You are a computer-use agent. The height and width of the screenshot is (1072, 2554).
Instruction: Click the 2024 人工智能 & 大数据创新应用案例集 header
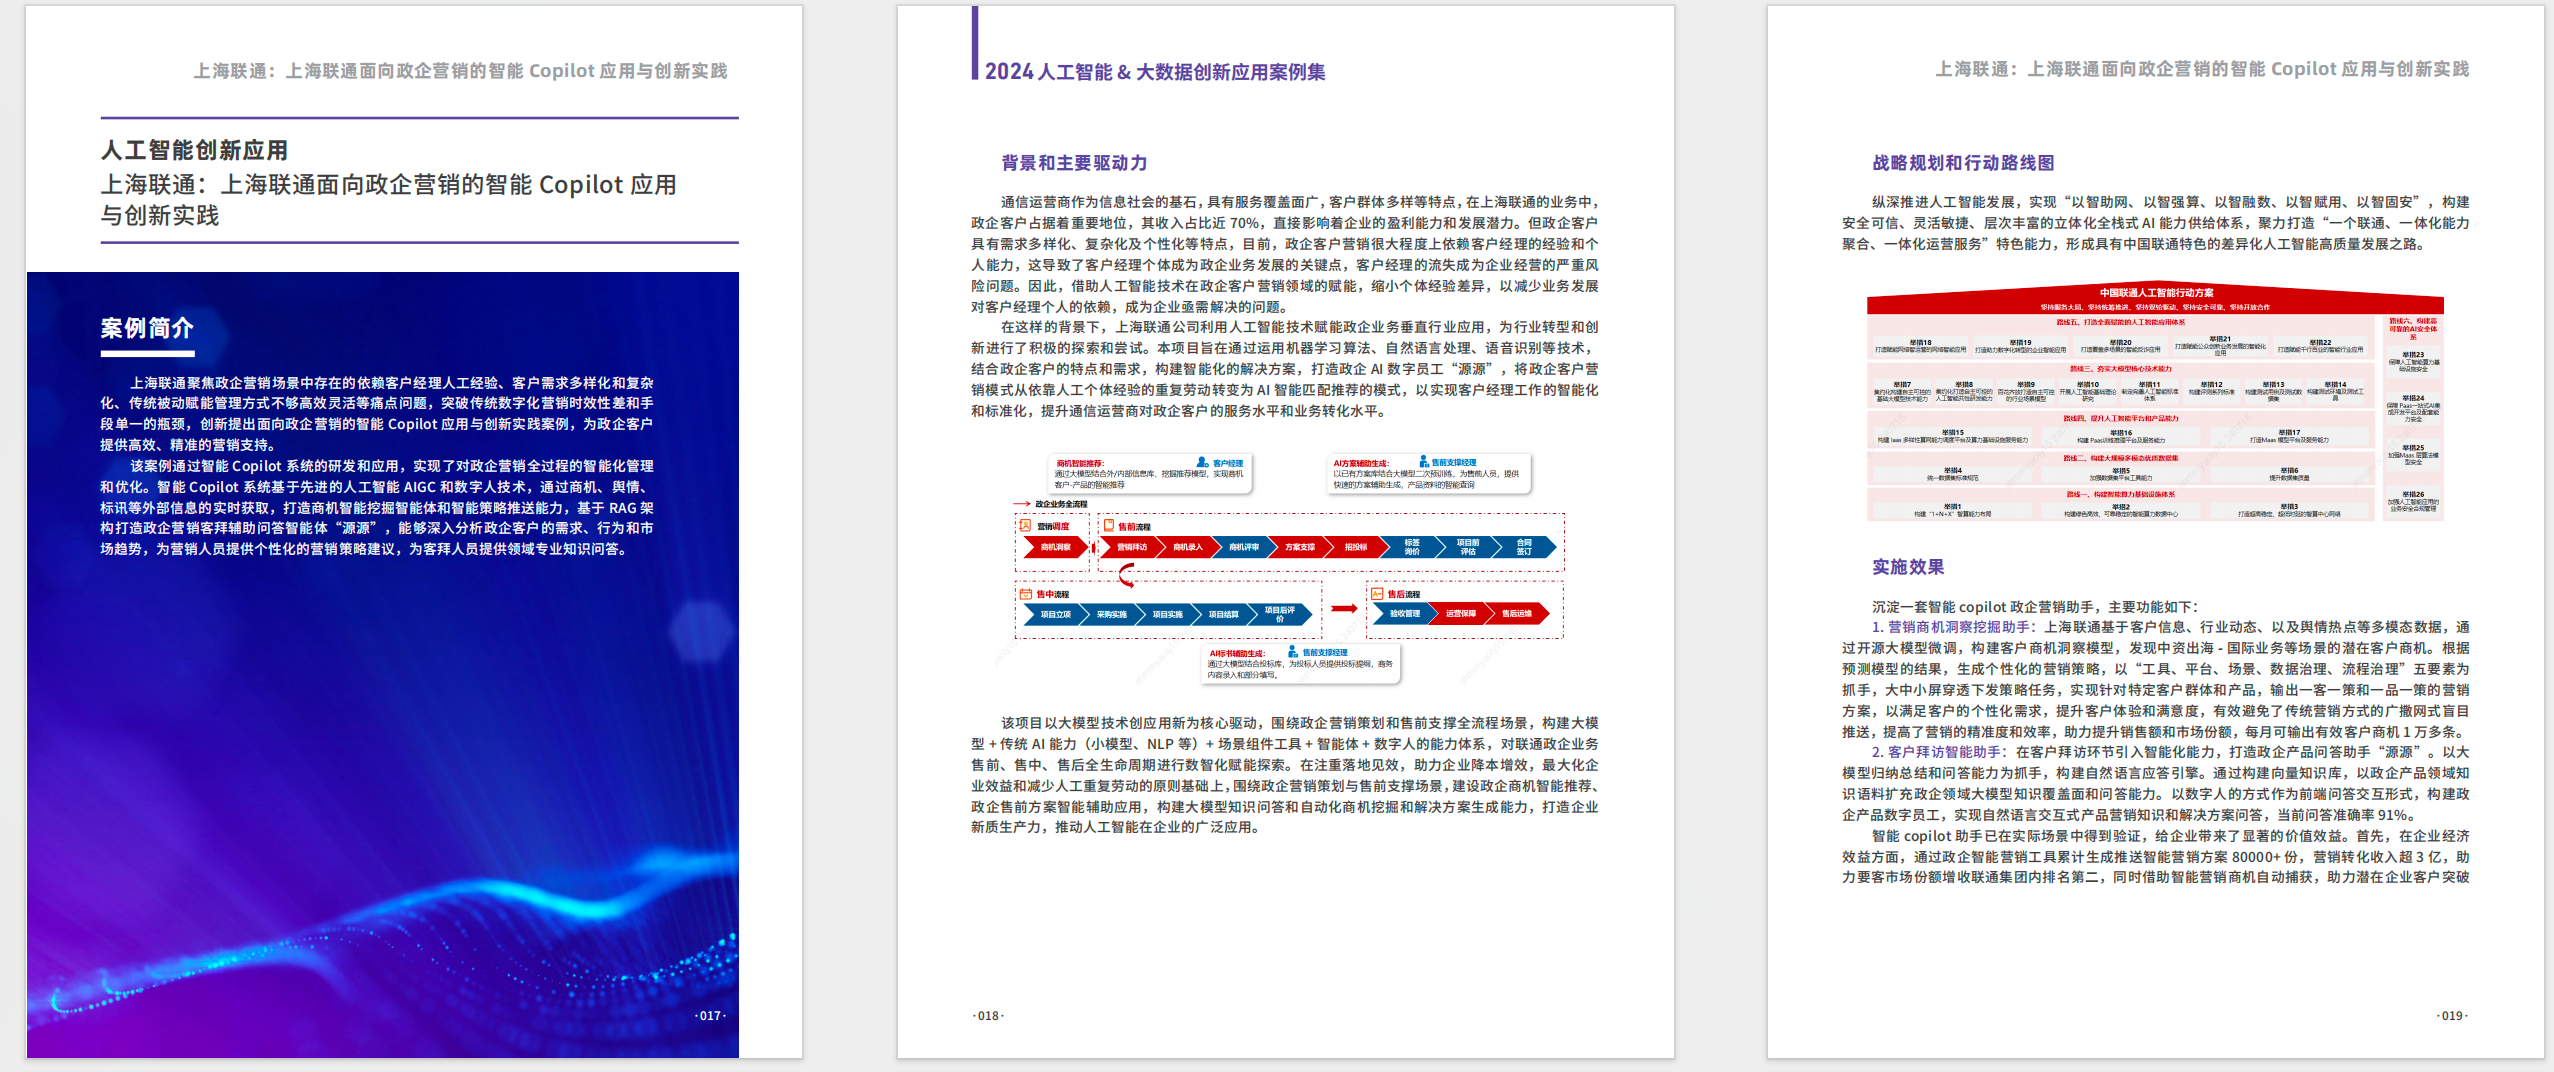click(1155, 72)
